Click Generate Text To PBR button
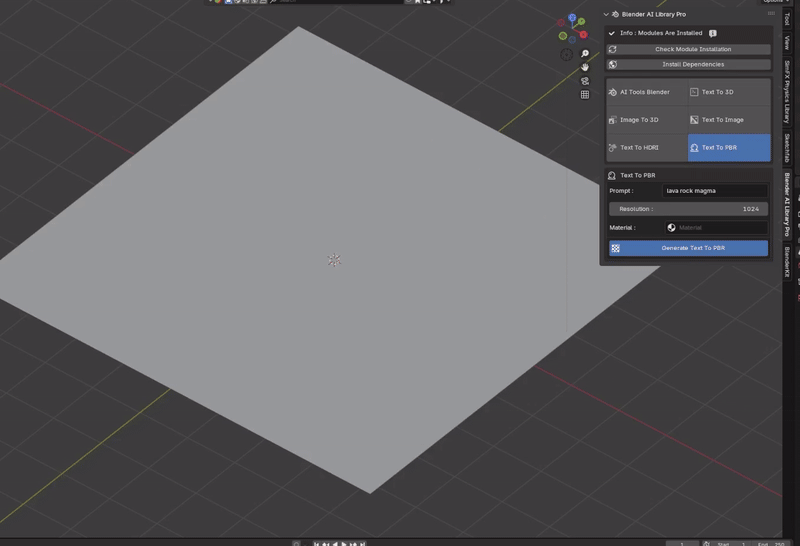Image resolution: width=800 pixels, height=546 pixels. [x=688, y=248]
